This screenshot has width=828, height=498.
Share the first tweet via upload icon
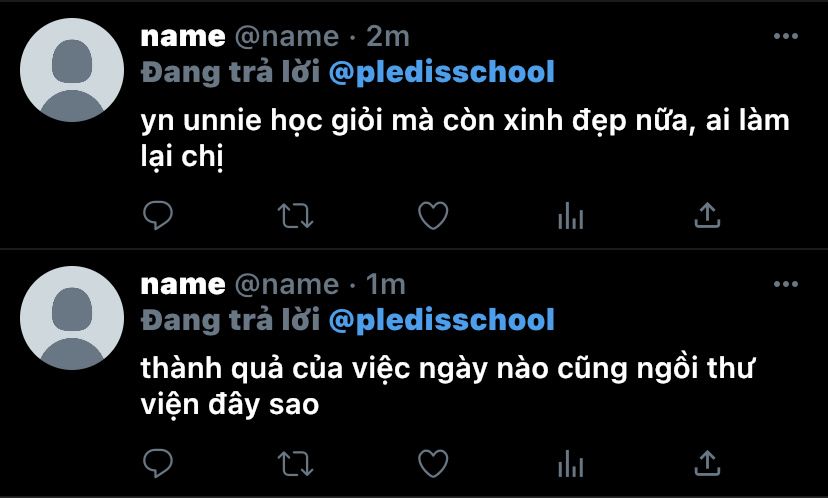[707, 215]
